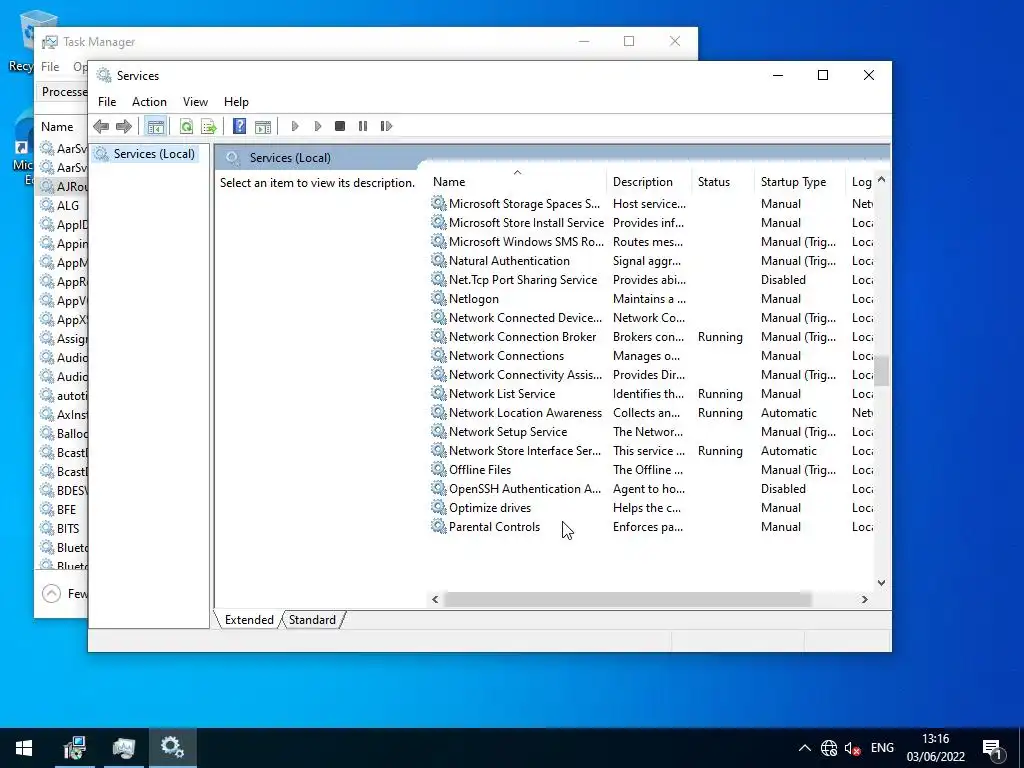Sort by the Description column header

pos(650,182)
